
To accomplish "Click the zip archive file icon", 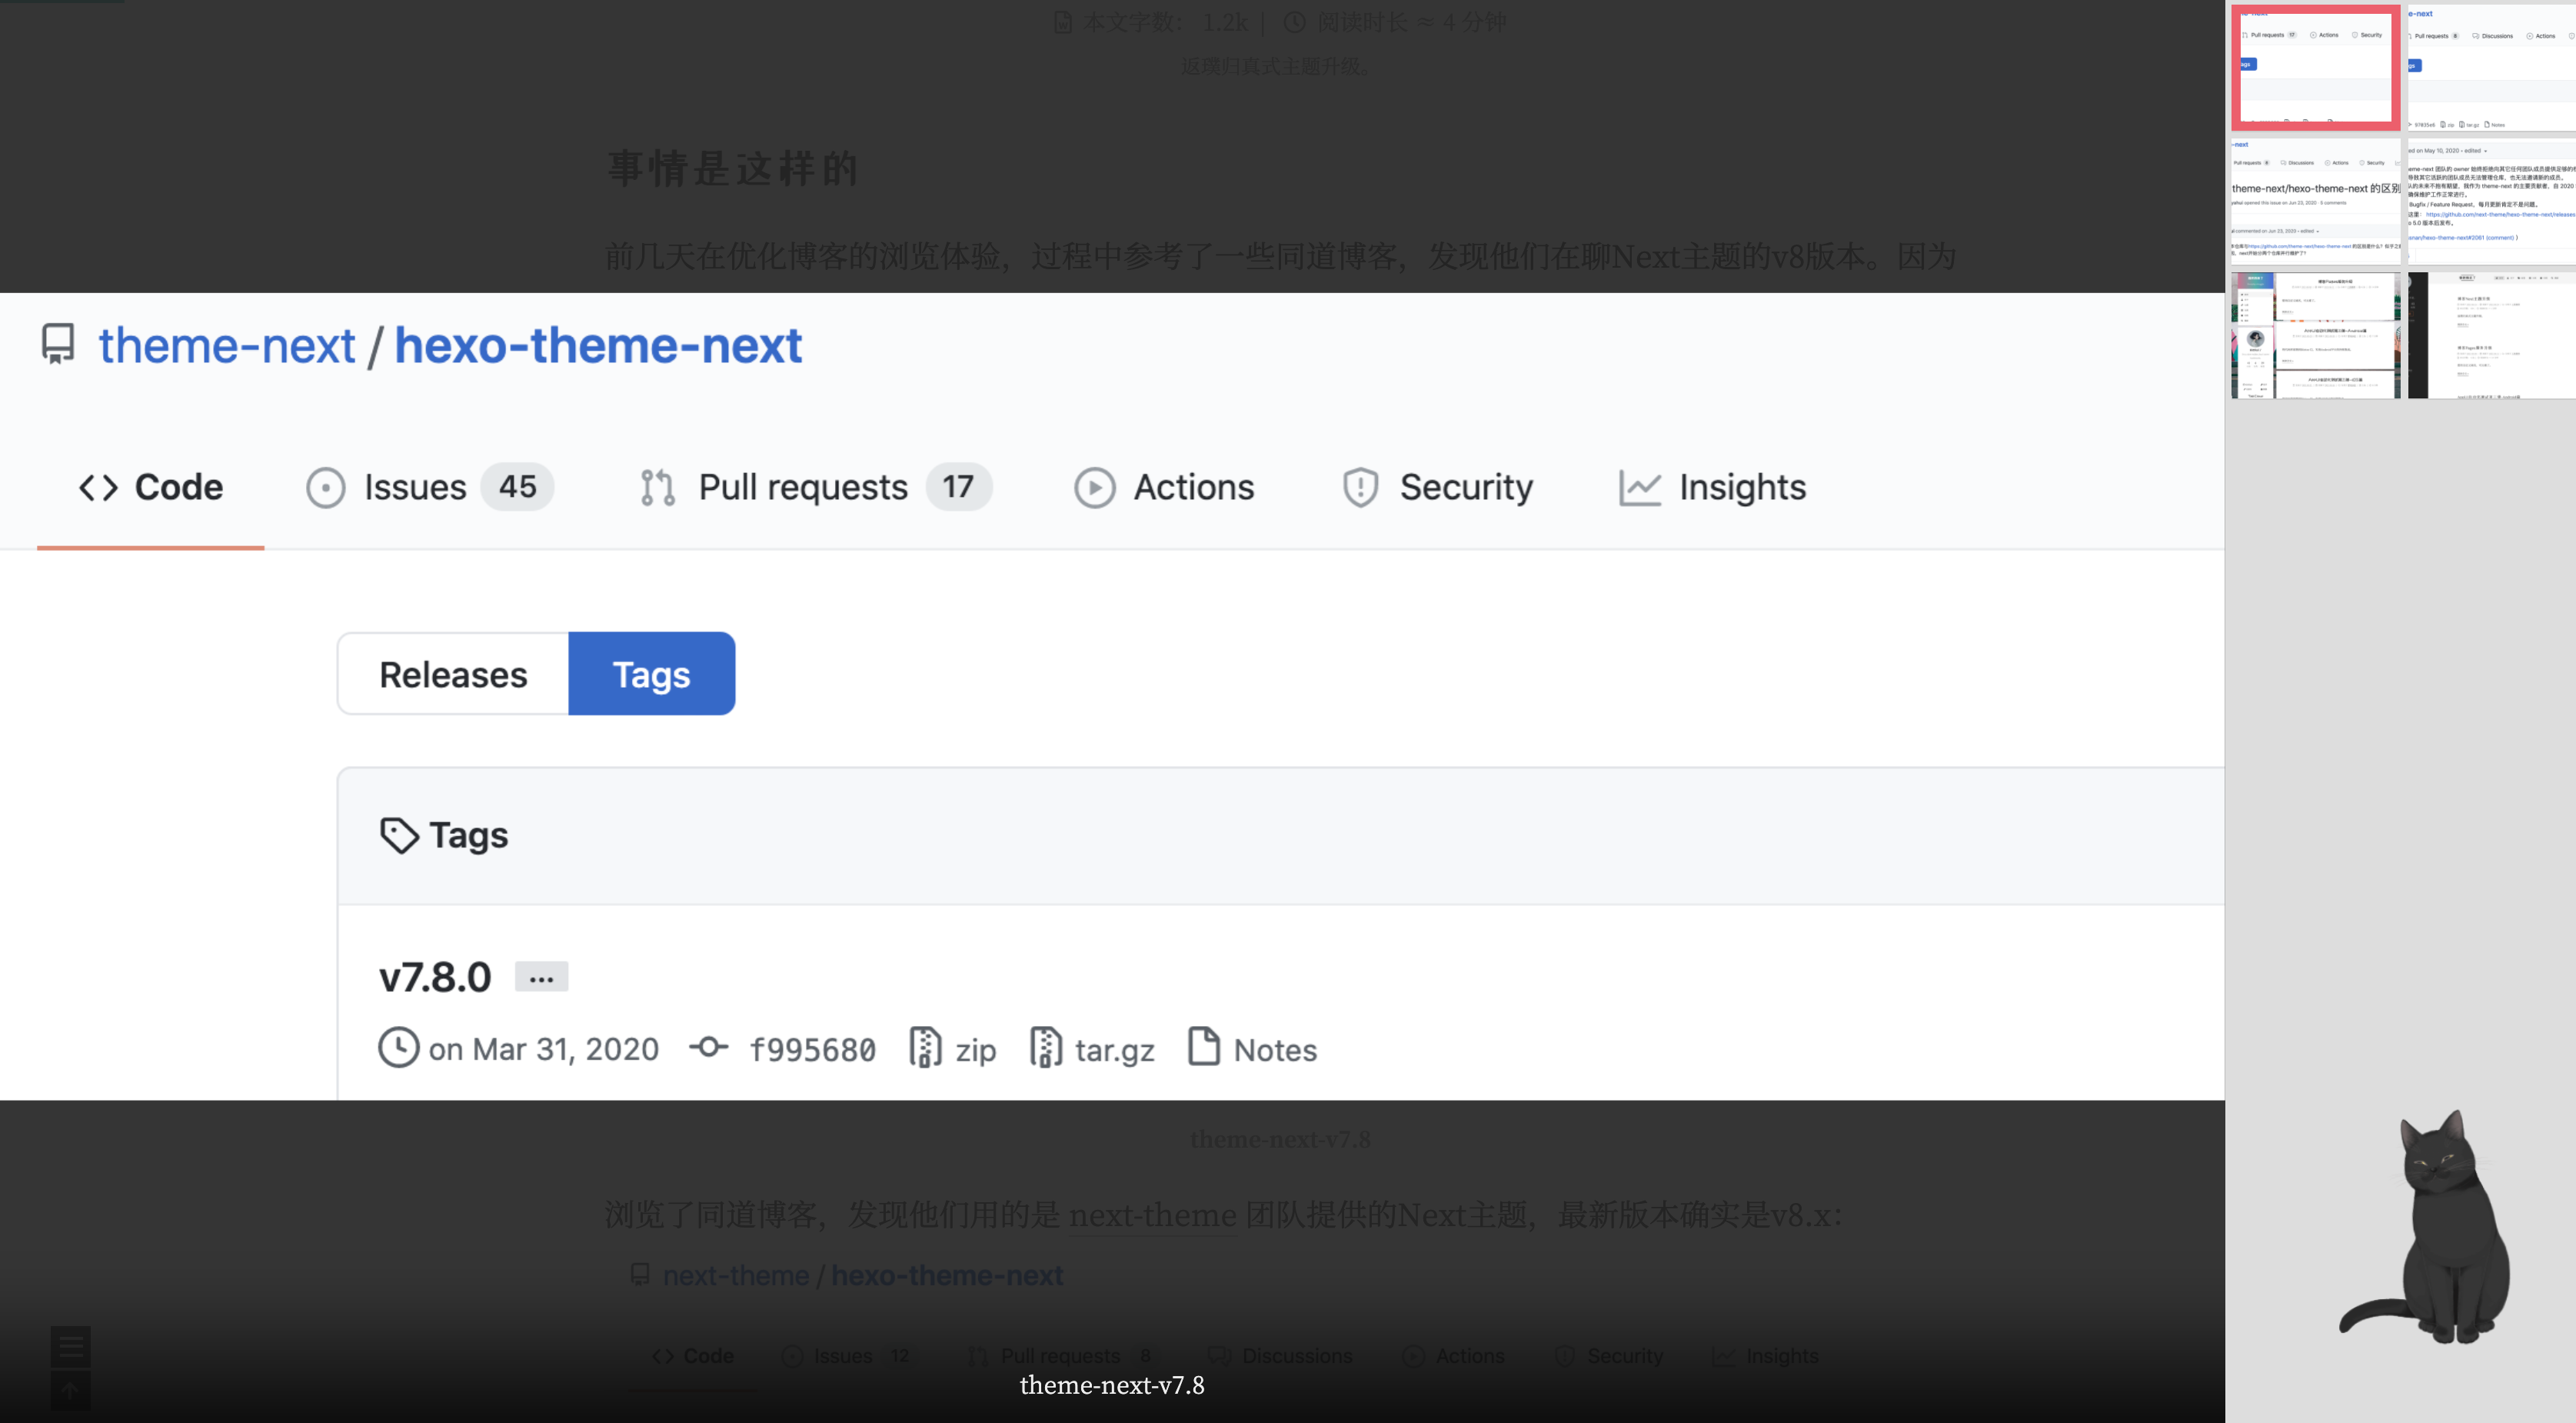I will click(925, 1048).
